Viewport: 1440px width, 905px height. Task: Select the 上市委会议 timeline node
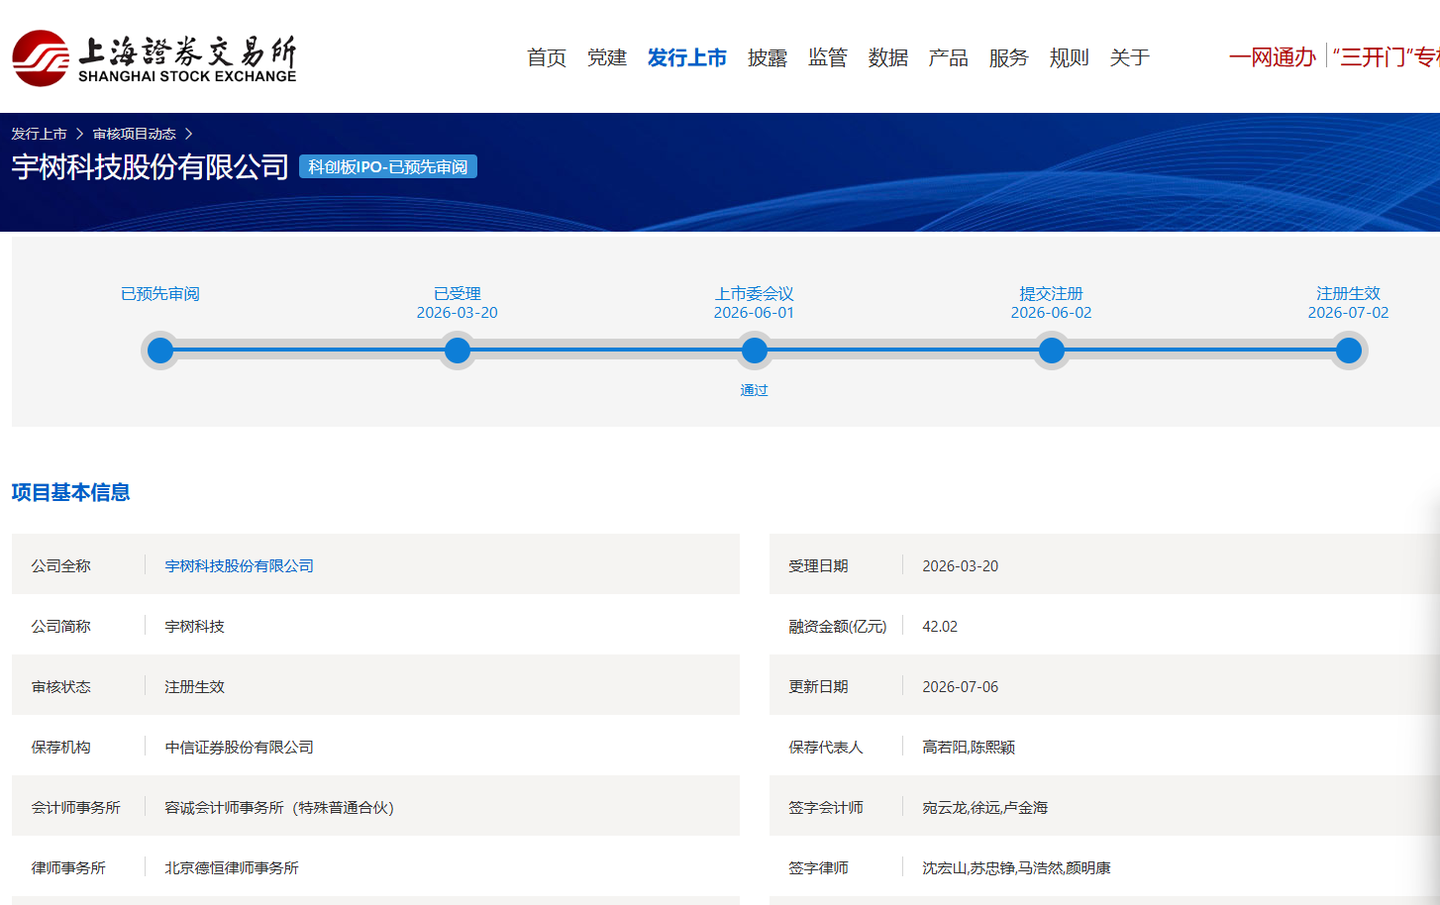point(754,351)
